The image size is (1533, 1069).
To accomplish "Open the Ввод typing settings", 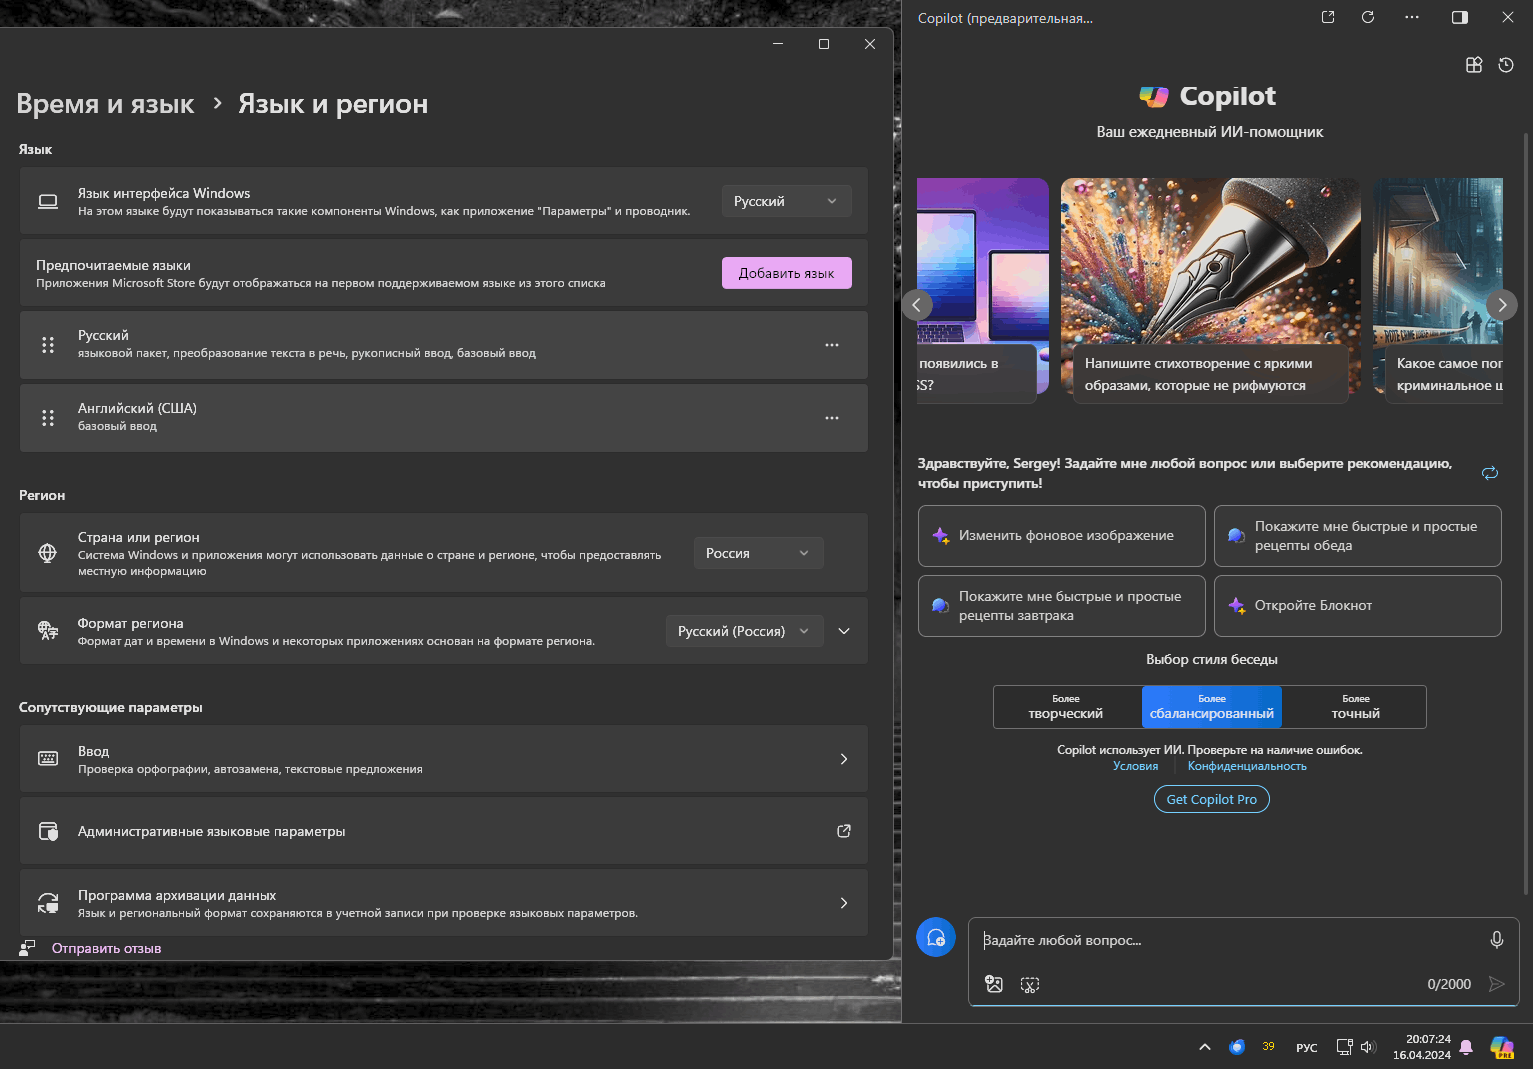I will tap(444, 759).
